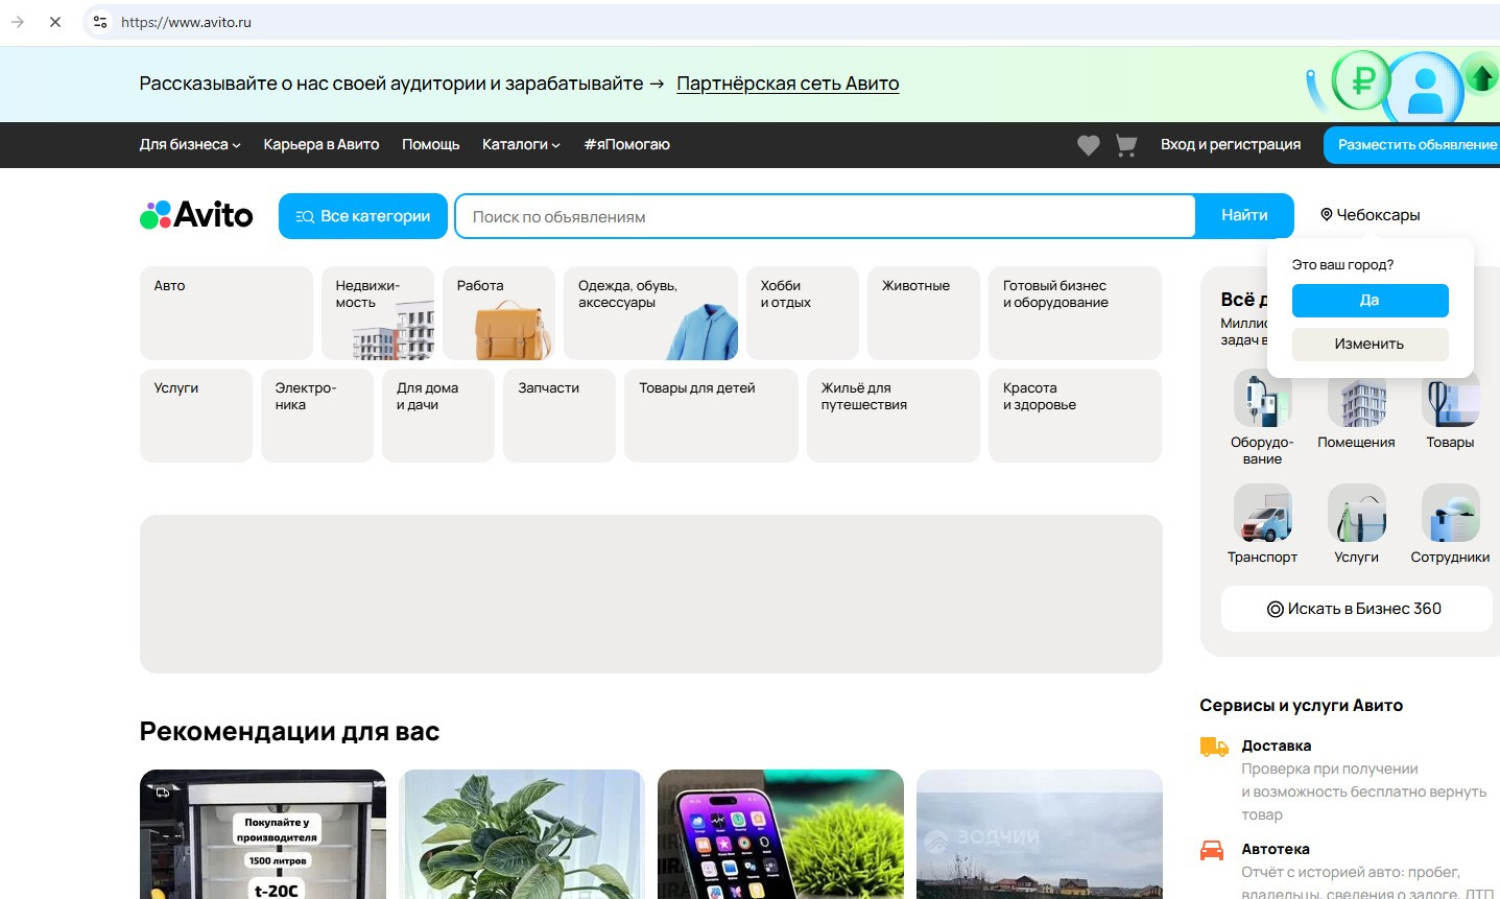Focus the Поиск по объявлениям search field

click(x=824, y=217)
